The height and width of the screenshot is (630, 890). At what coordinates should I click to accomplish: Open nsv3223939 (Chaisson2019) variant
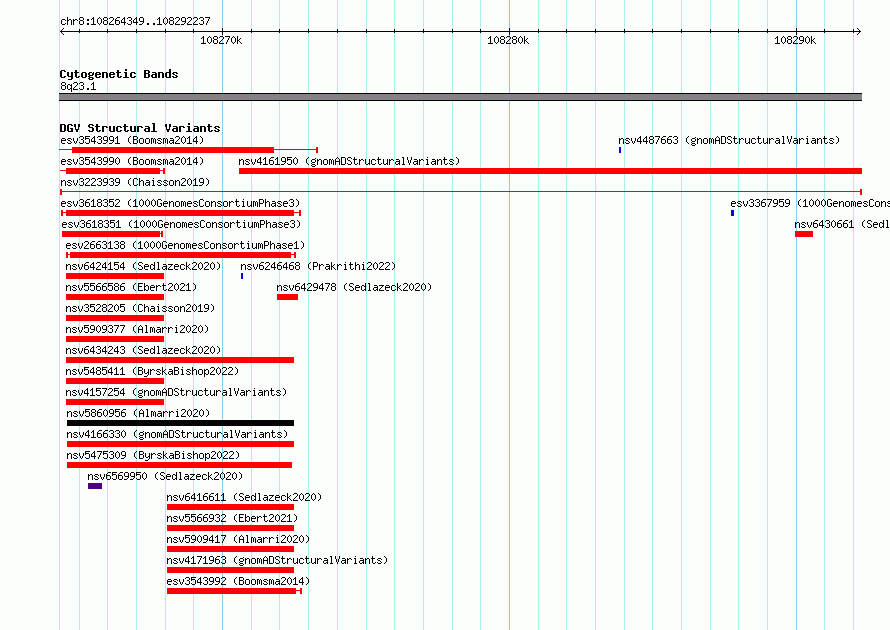135,182
